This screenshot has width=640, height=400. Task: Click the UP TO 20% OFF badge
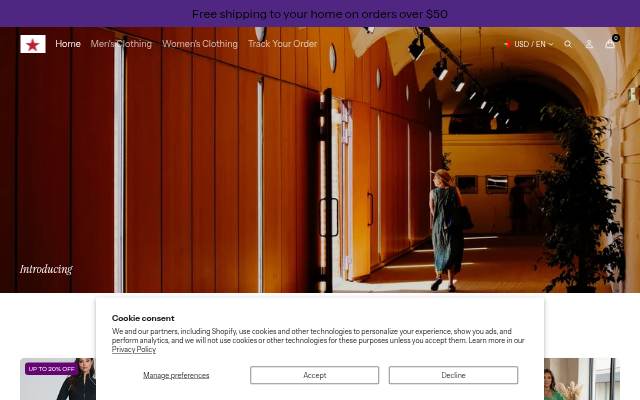tap(51, 369)
